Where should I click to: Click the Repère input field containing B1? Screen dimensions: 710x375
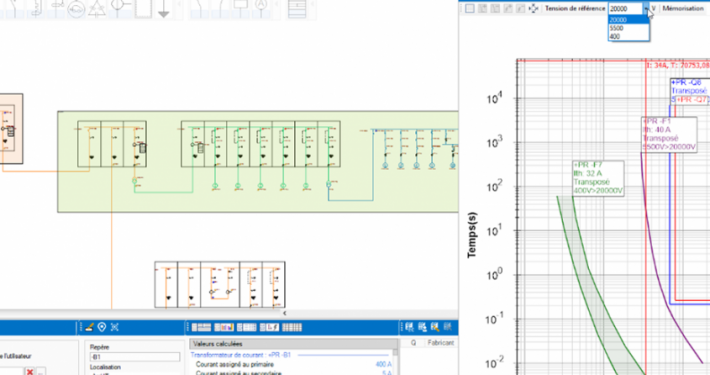134,357
